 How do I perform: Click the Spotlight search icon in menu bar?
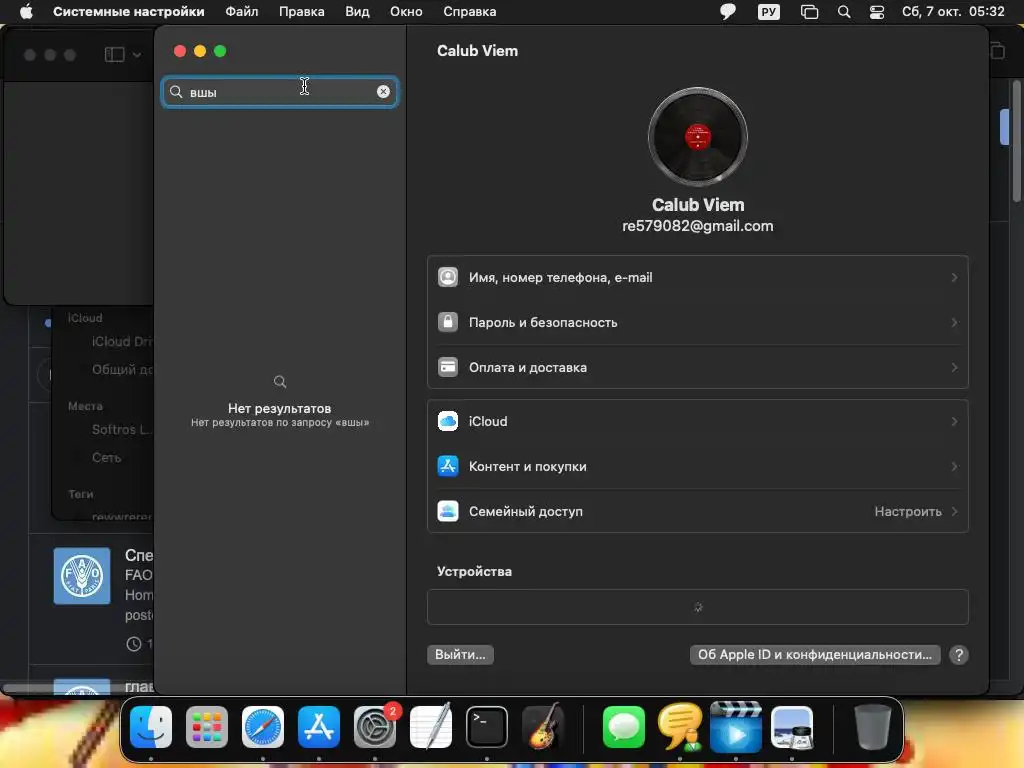[x=844, y=12]
